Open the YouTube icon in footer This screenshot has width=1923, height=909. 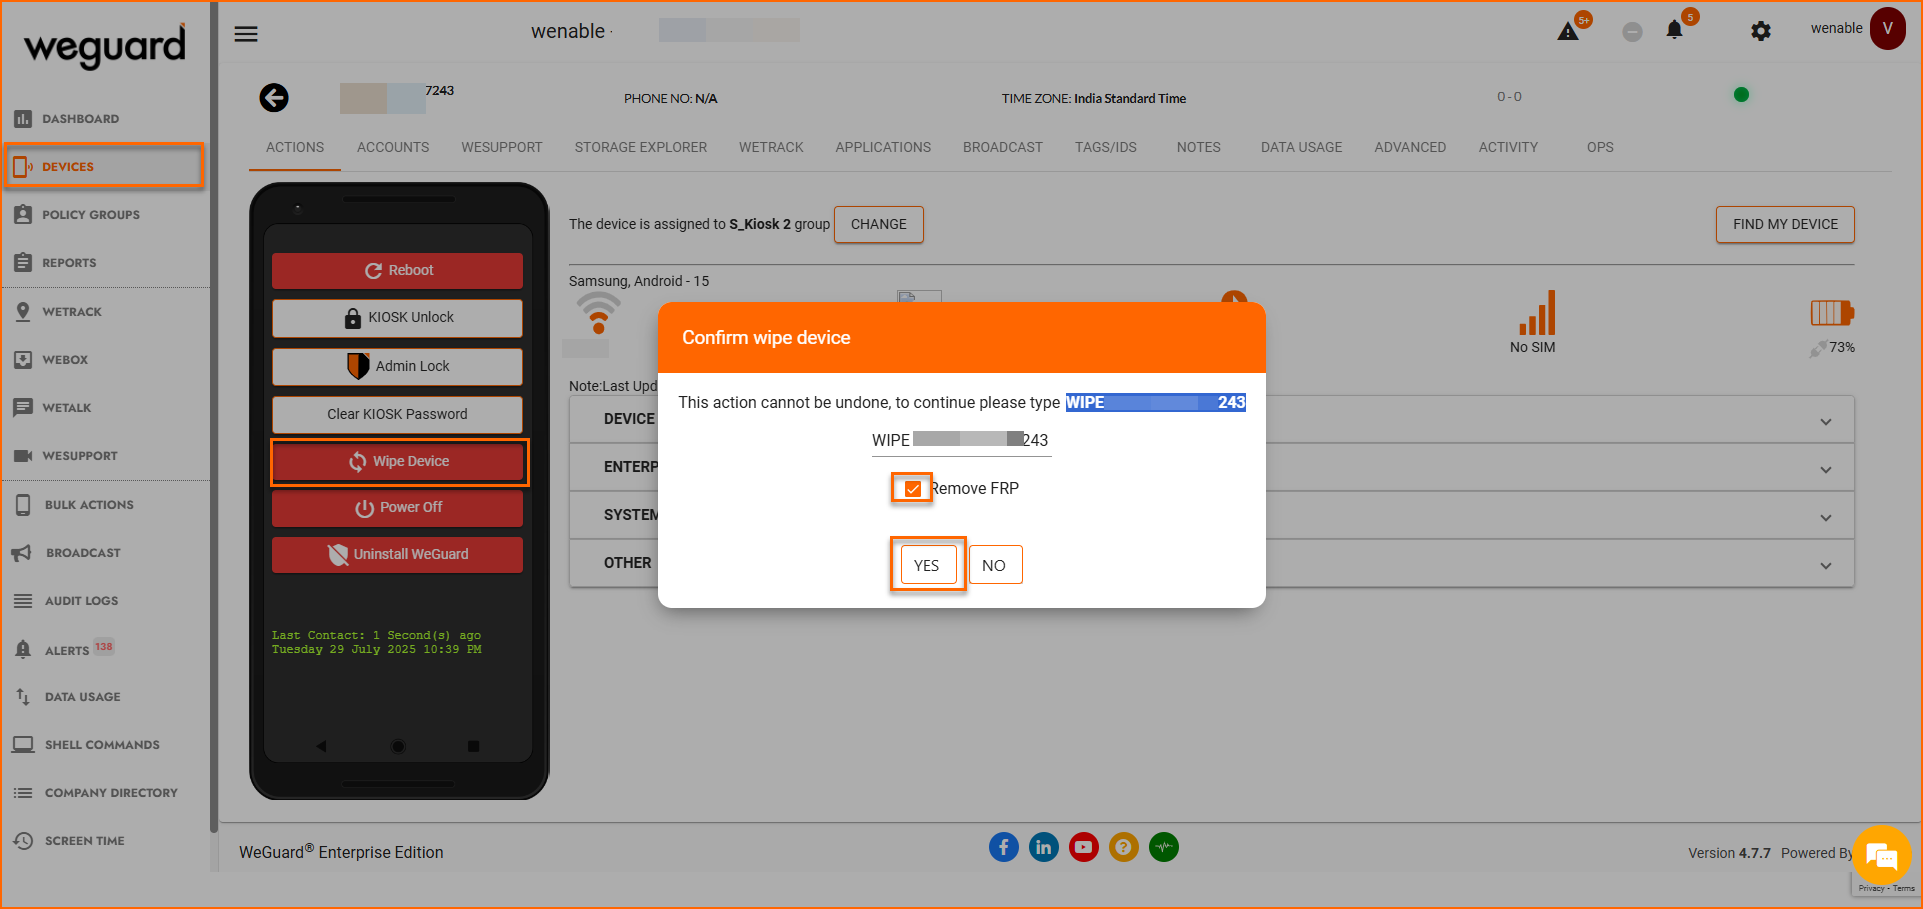[1084, 847]
